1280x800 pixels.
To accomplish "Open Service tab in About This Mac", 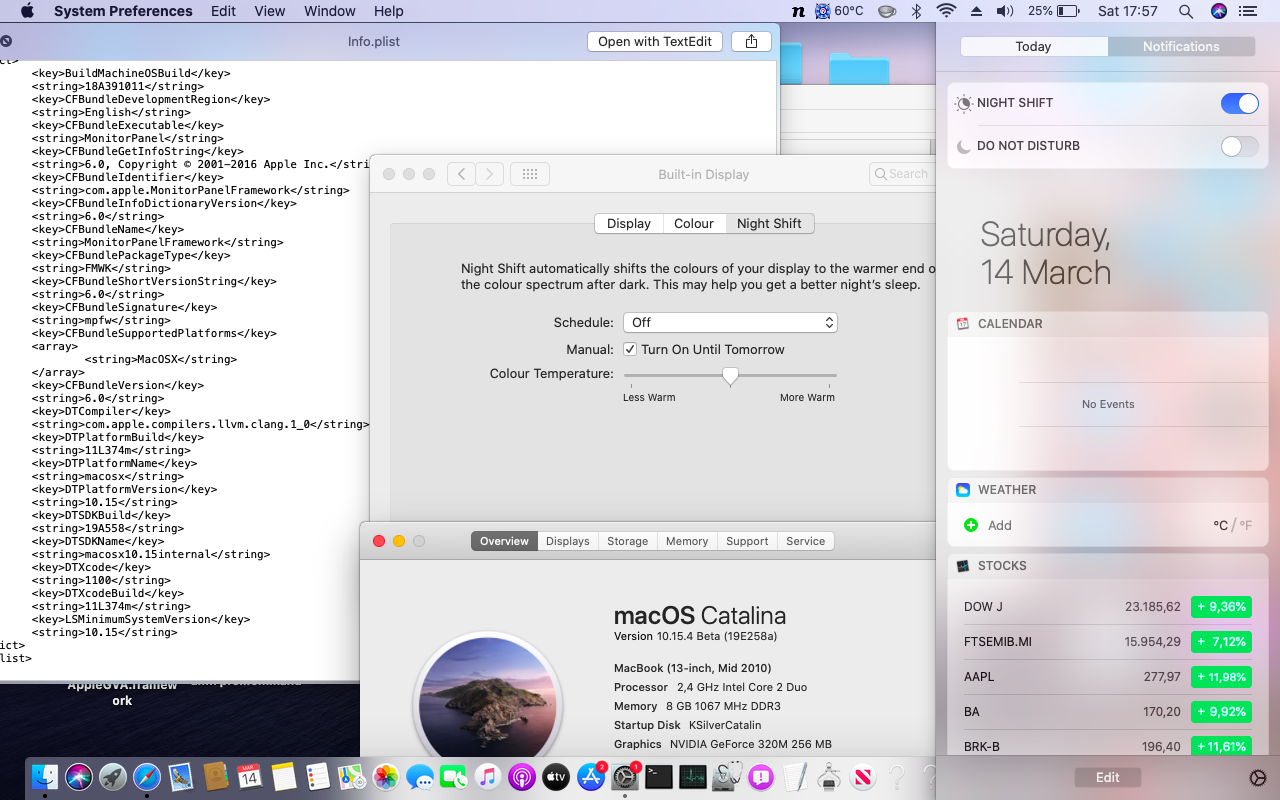I will [x=805, y=541].
